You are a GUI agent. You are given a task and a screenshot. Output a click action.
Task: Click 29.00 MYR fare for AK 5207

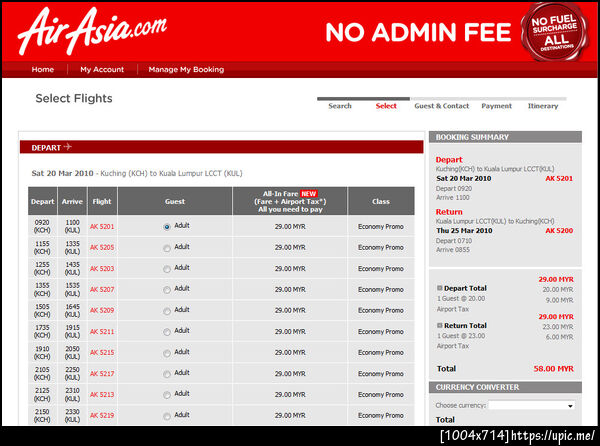pos(290,290)
